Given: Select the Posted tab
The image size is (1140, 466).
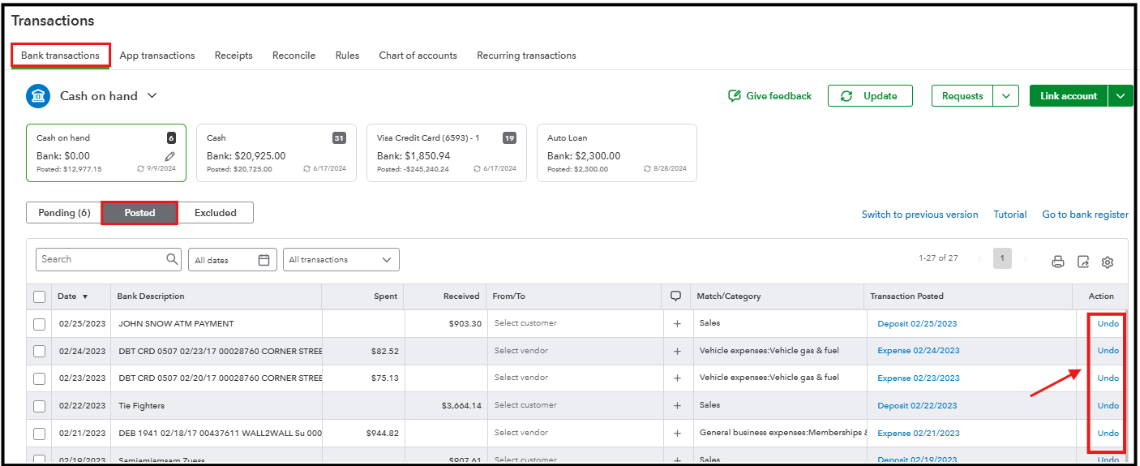Looking at the screenshot, I should pyautogui.click(x=140, y=213).
